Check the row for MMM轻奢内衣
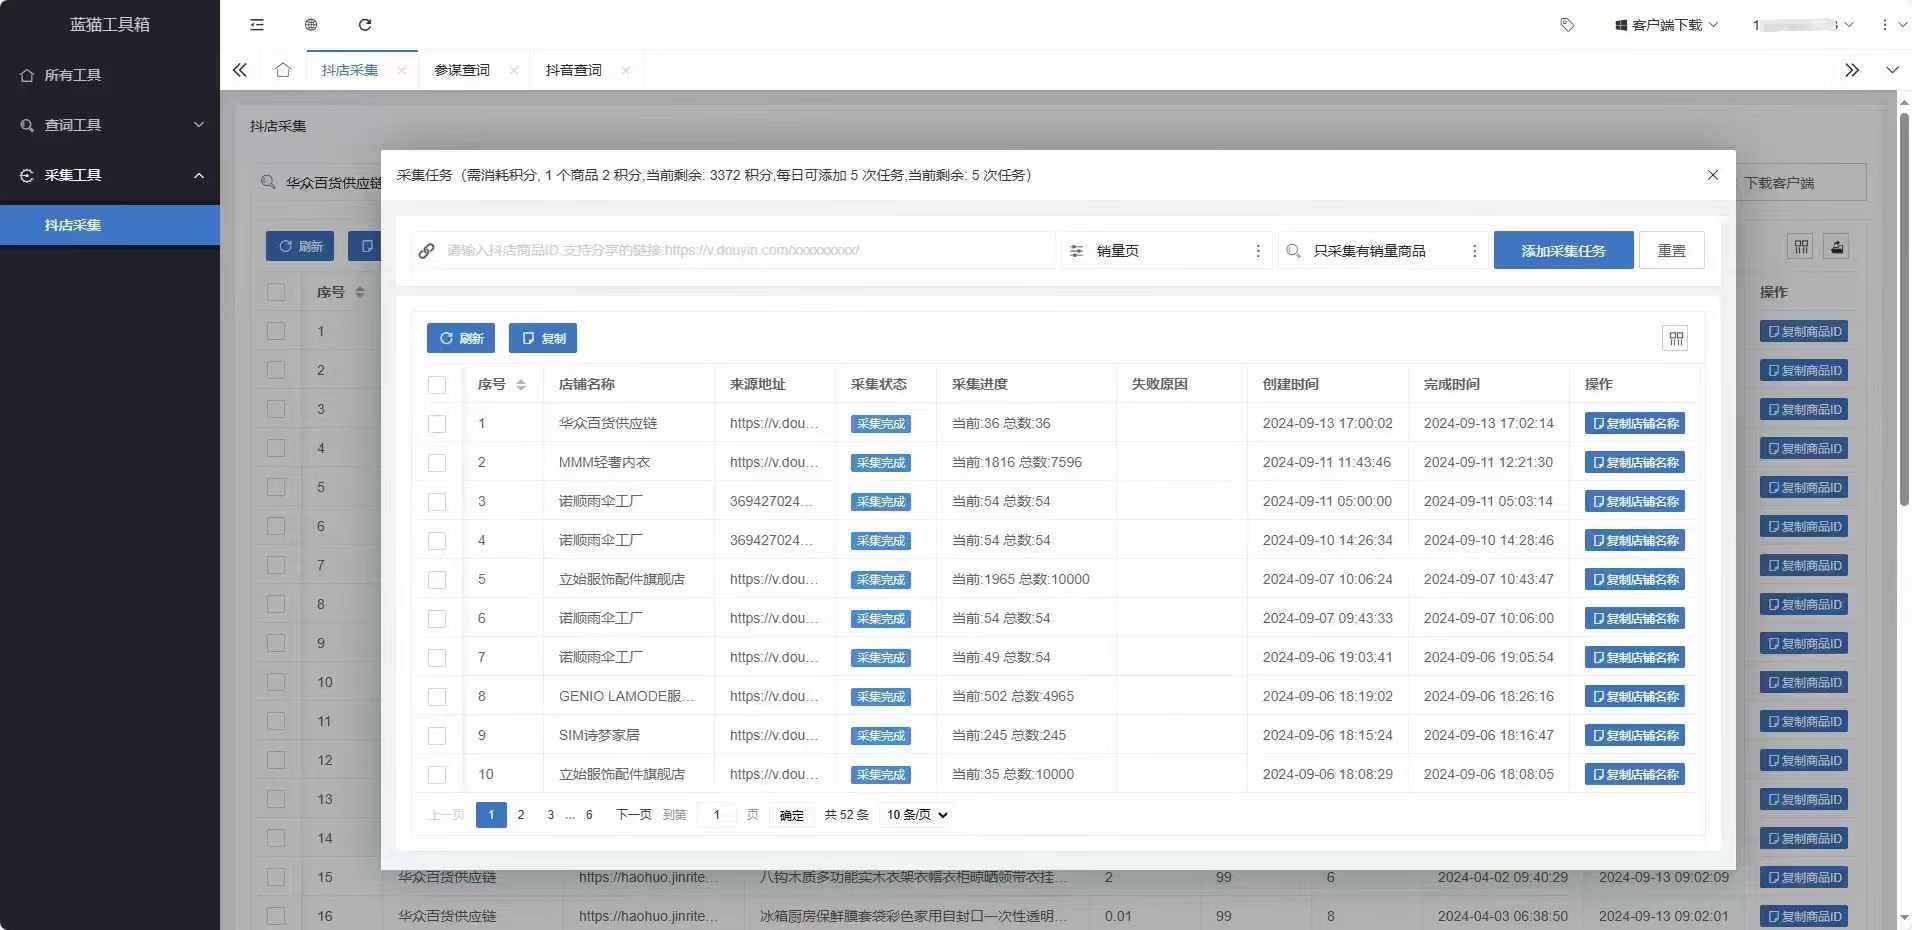Image resolution: width=1912 pixels, height=930 pixels. pyautogui.click(x=437, y=463)
